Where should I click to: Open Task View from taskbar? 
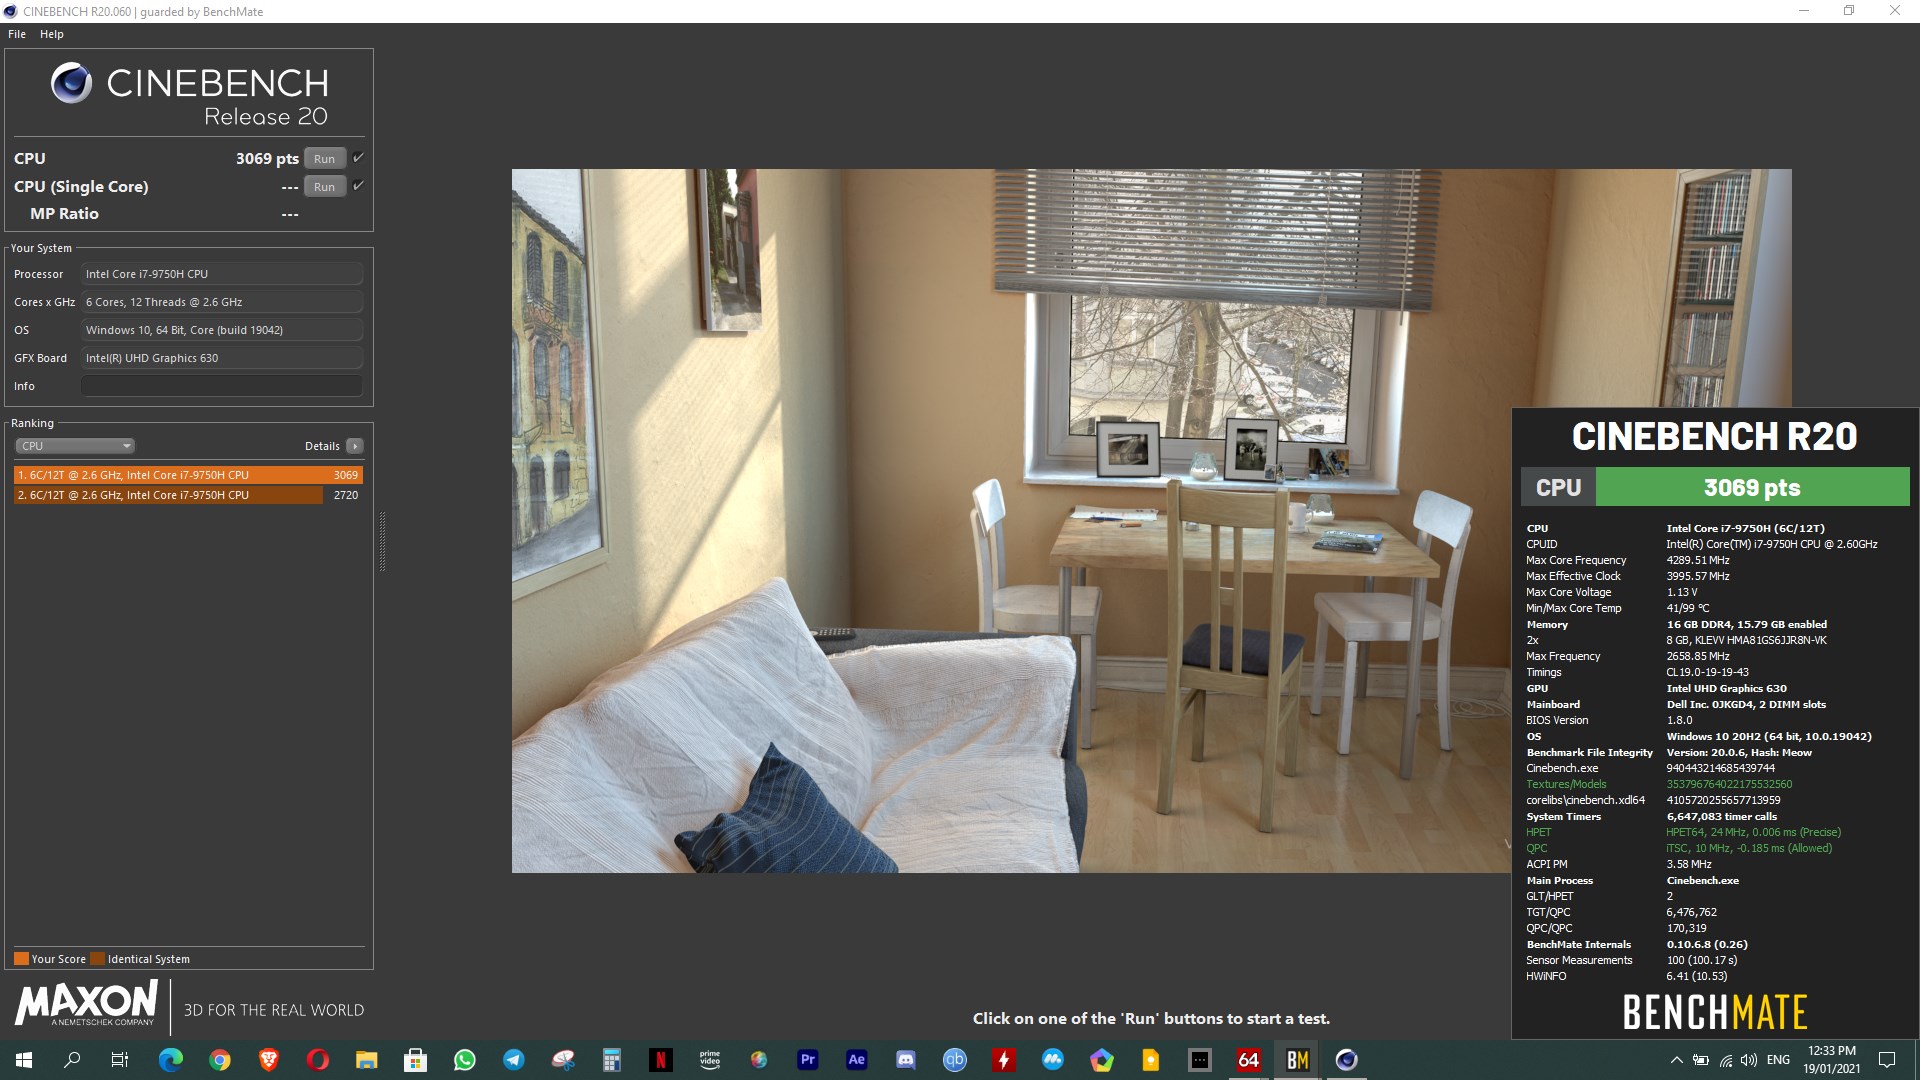120,1060
